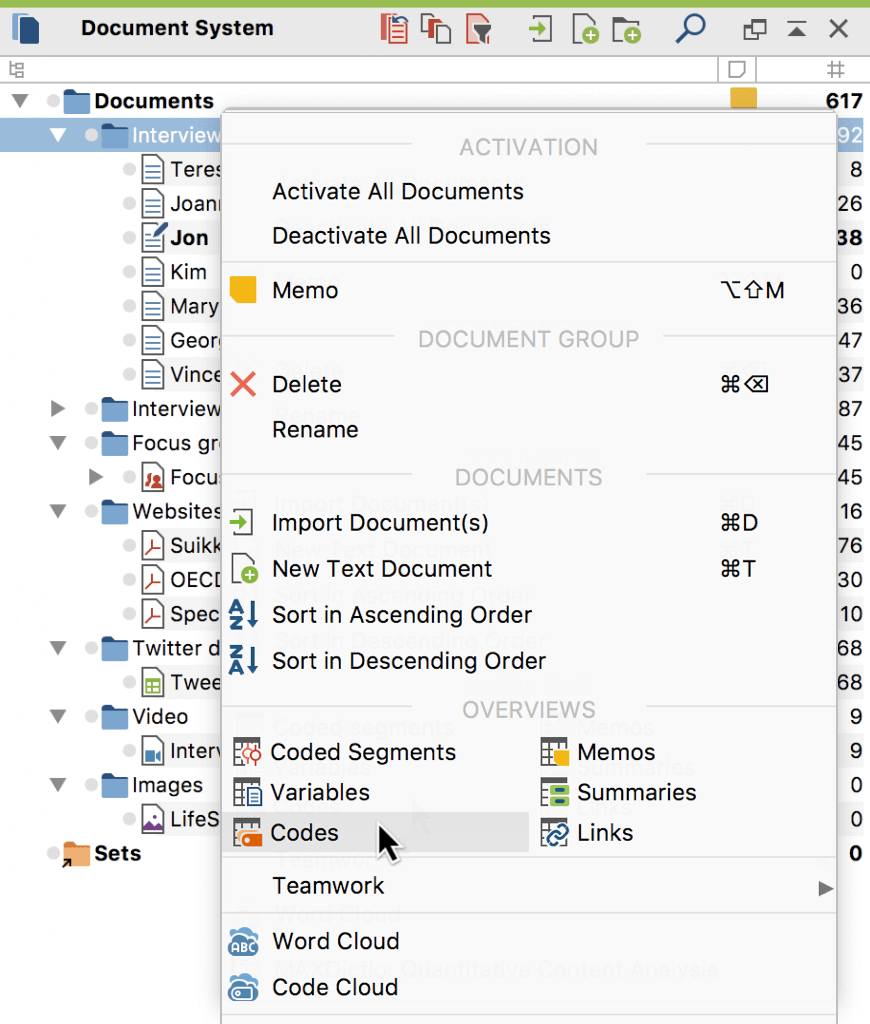This screenshot has width=870, height=1024.
Task: Toggle activation circle for Mary document
Action: 129,306
